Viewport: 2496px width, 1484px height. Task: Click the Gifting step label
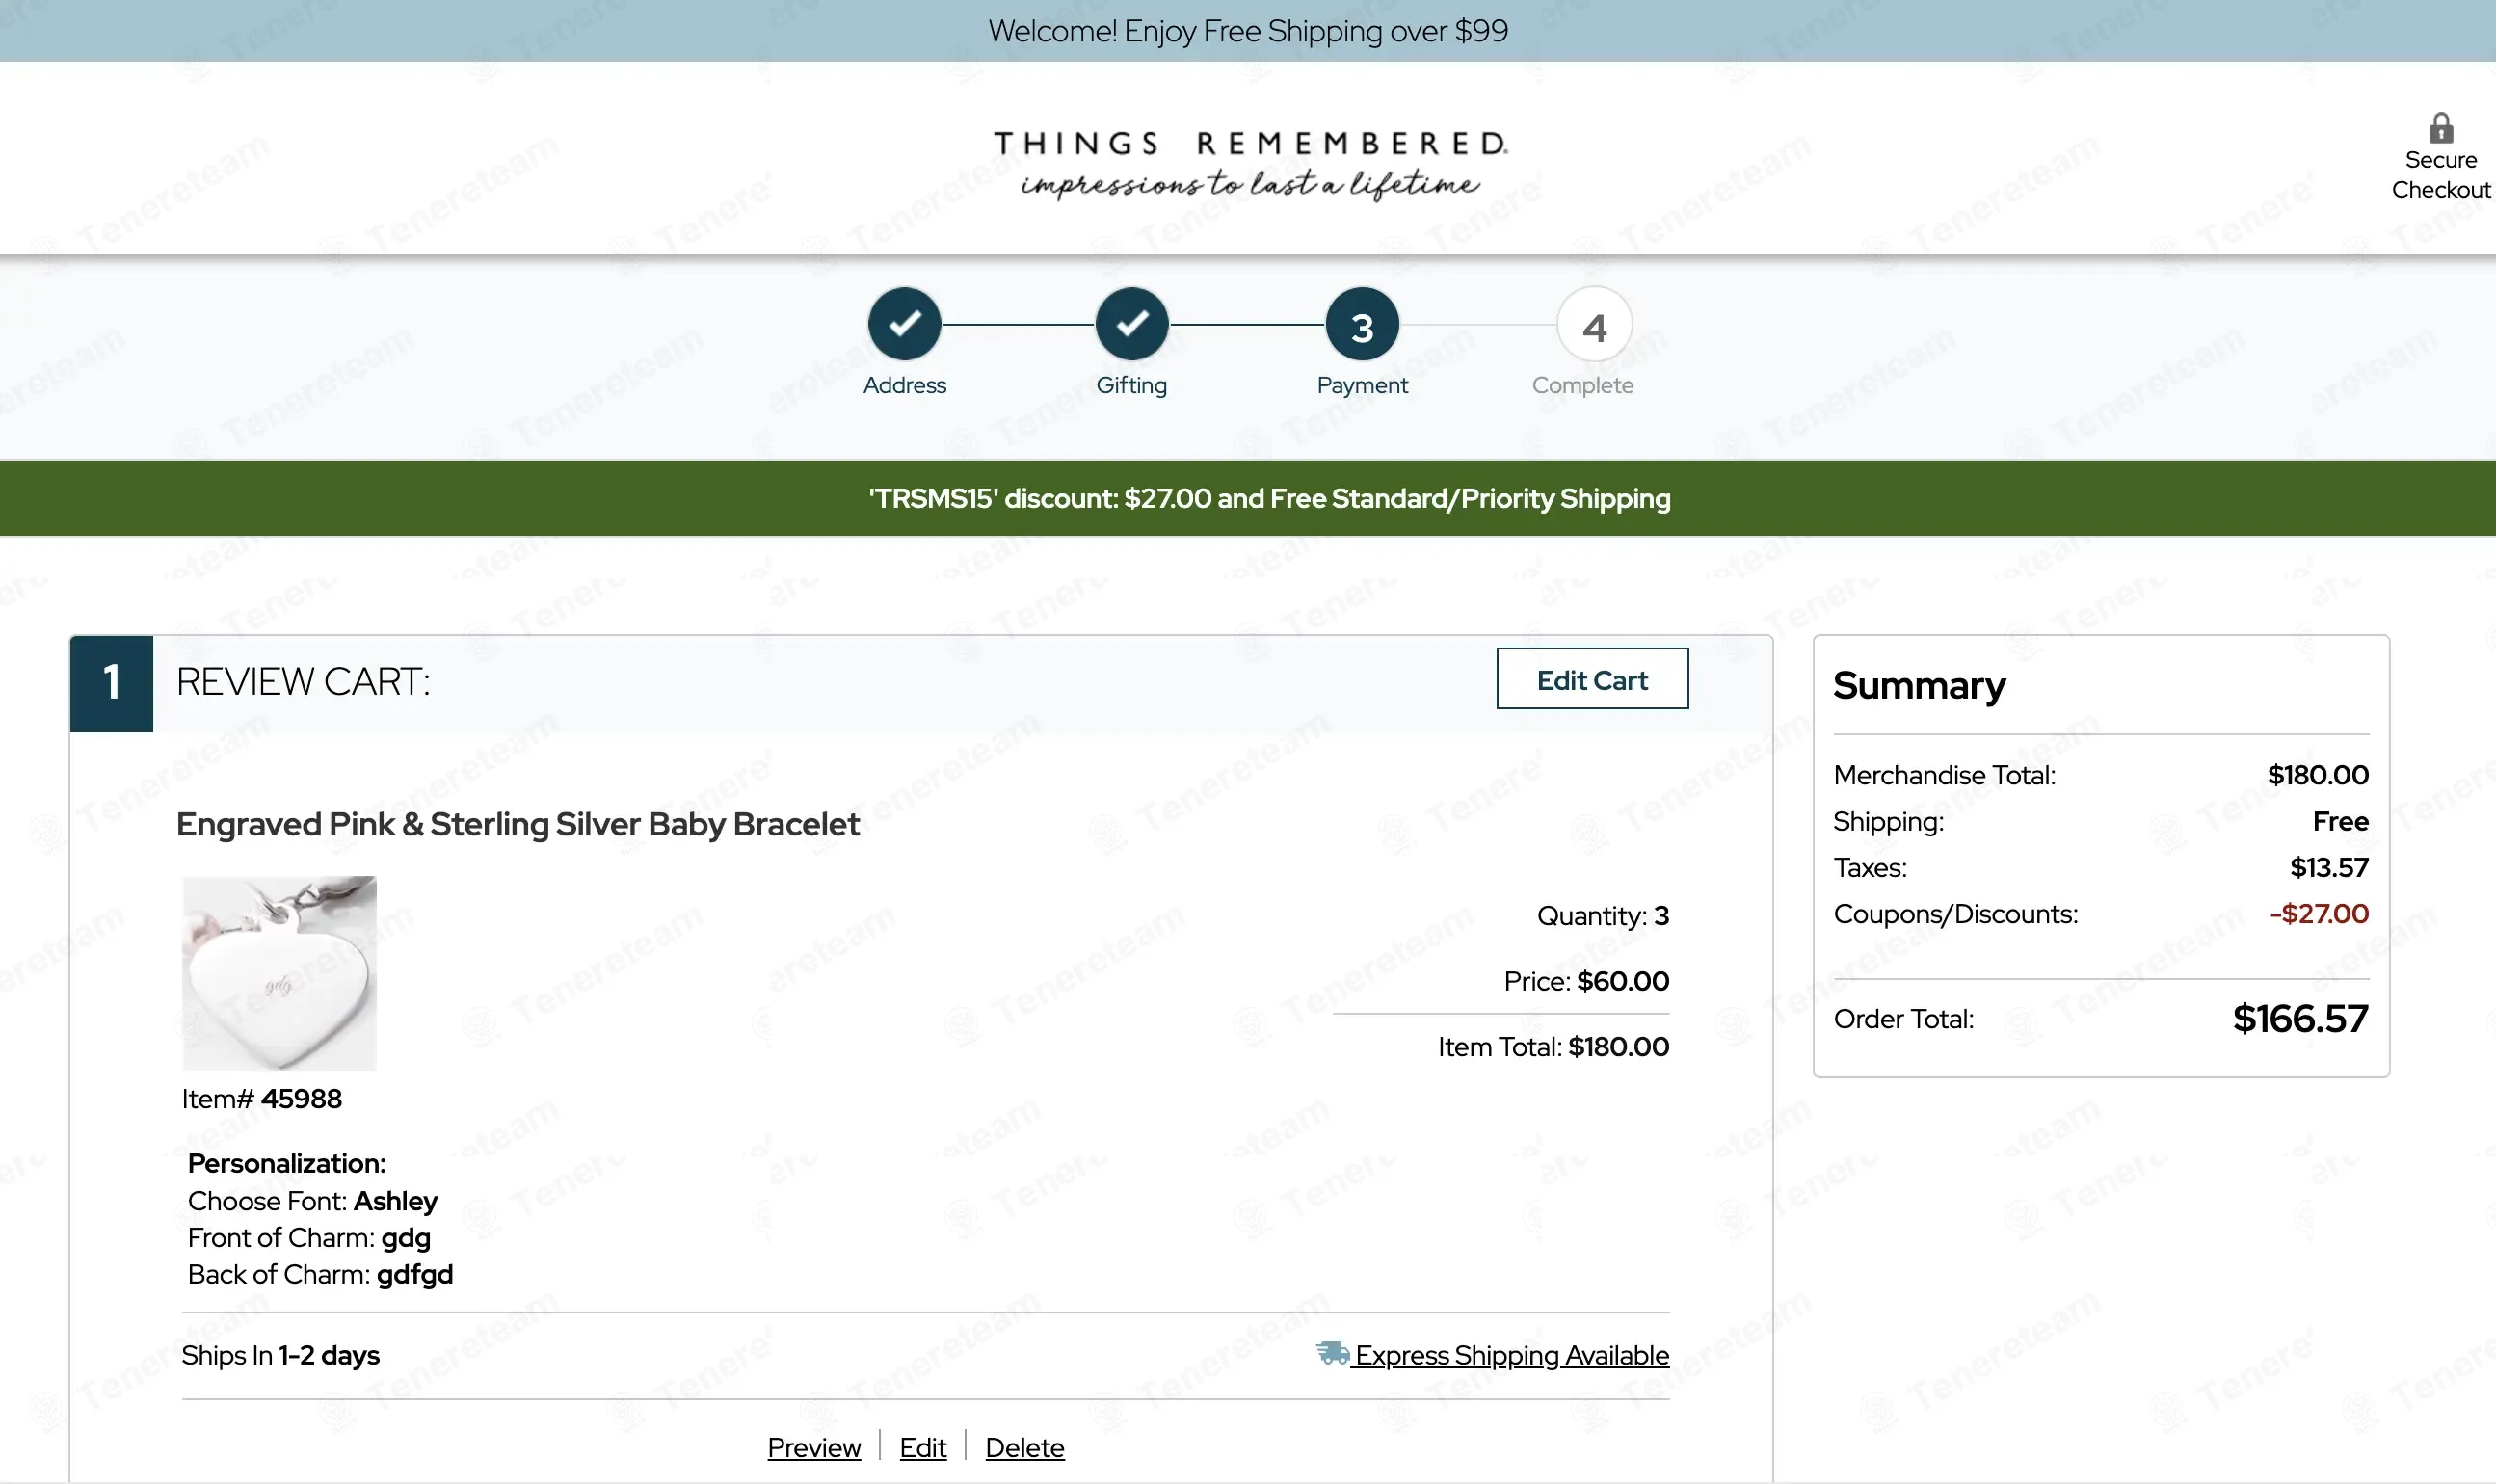[x=1132, y=385]
